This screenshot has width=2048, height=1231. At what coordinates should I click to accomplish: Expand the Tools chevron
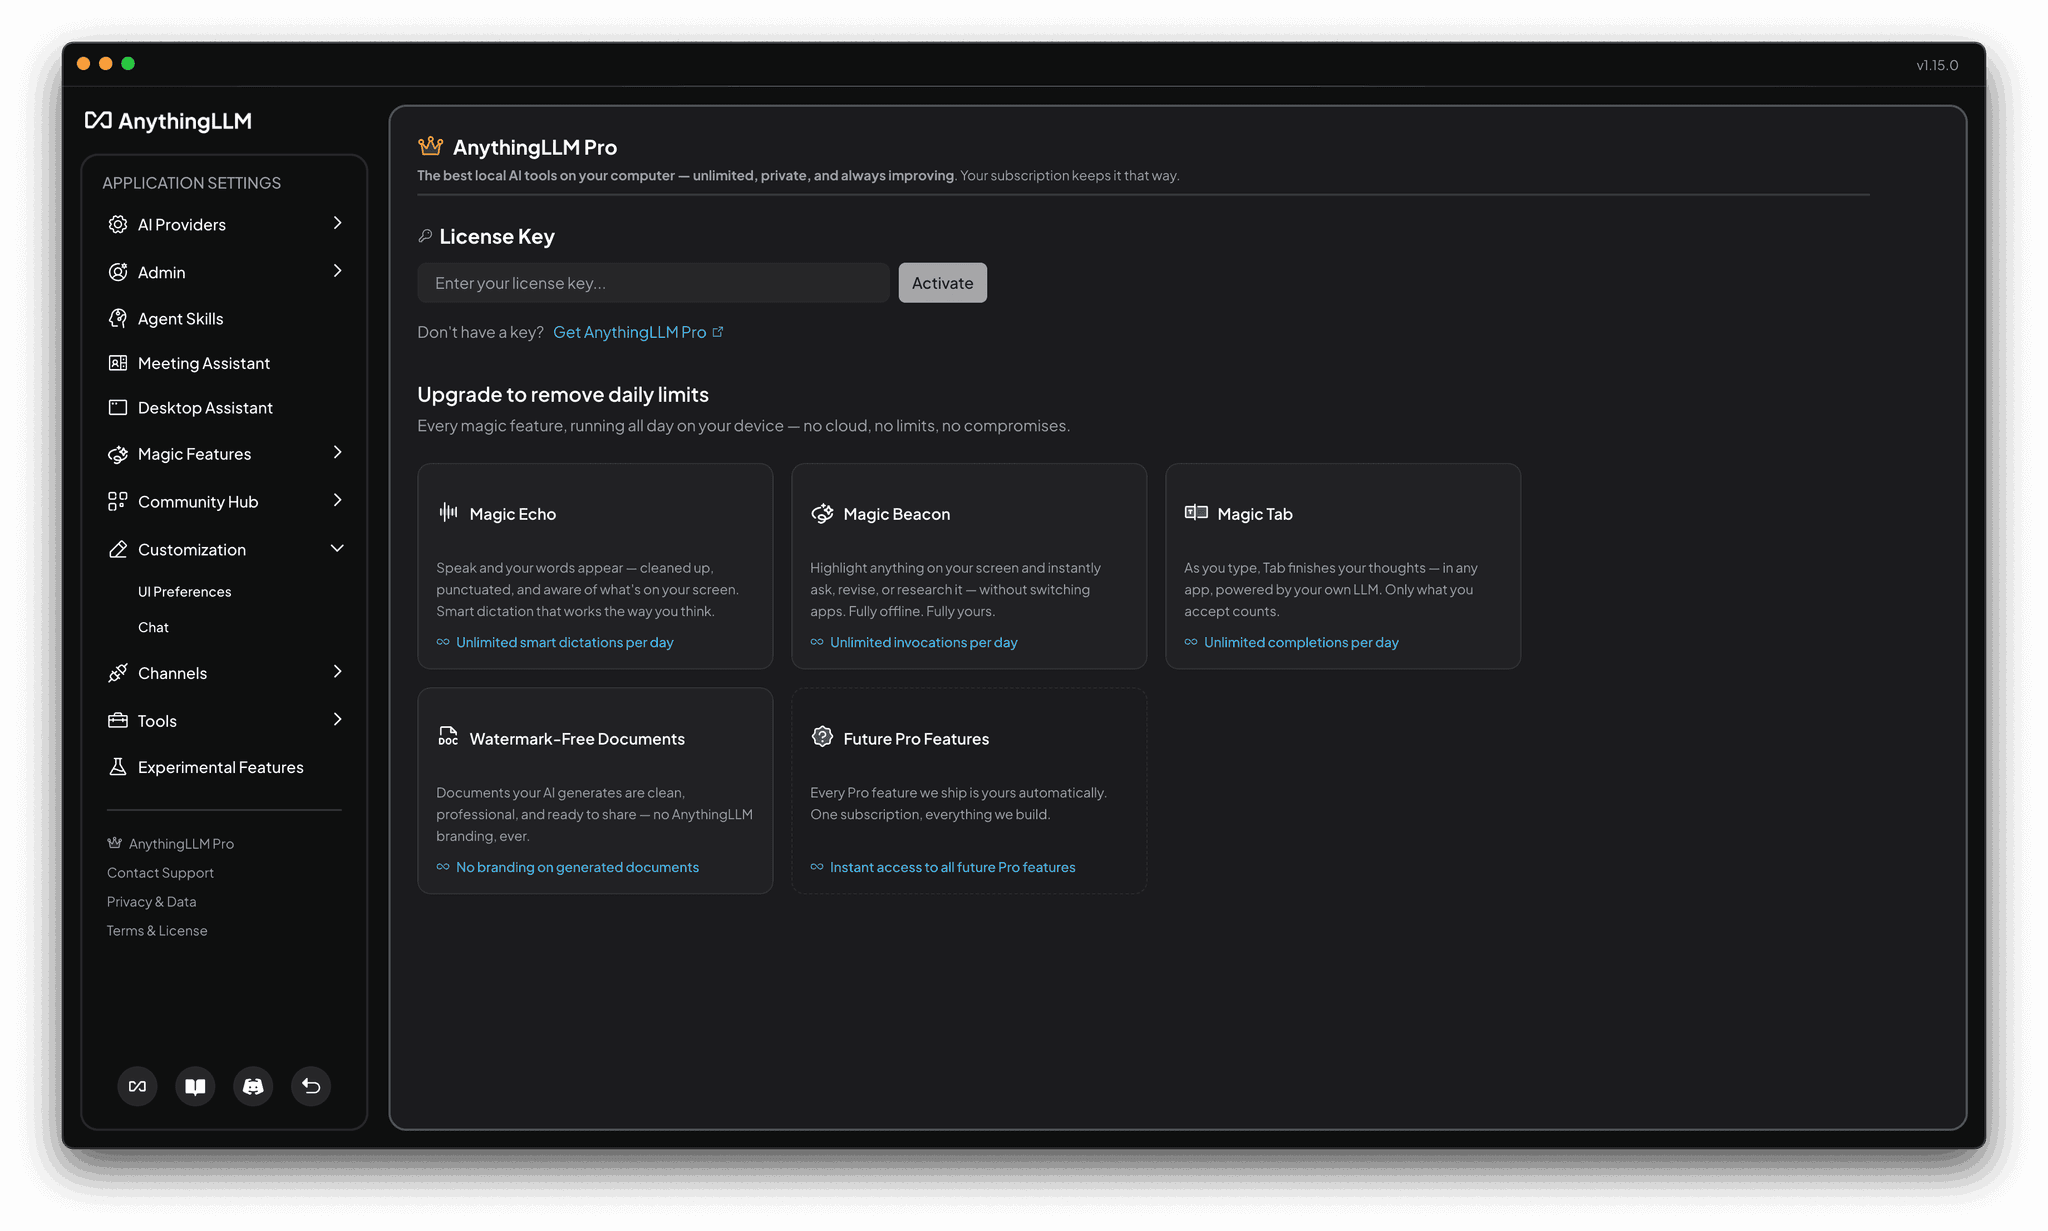(338, 720)
